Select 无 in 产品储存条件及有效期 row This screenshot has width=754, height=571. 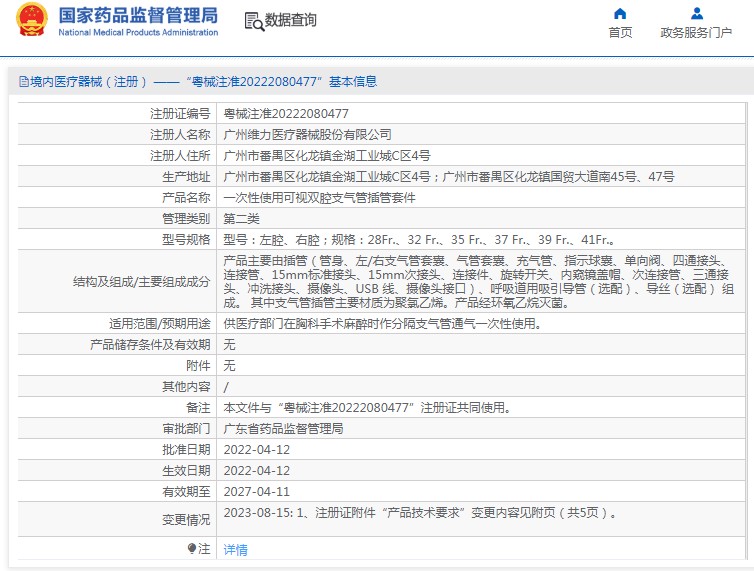pyautogui.click(x=229, y=344)
